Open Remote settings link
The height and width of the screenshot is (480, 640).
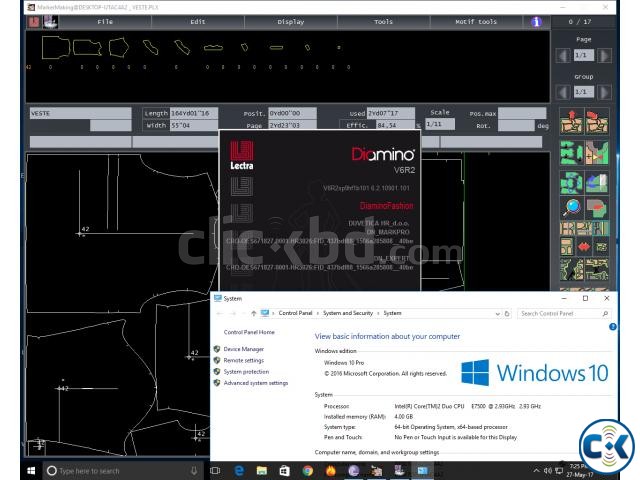[244, 360]
